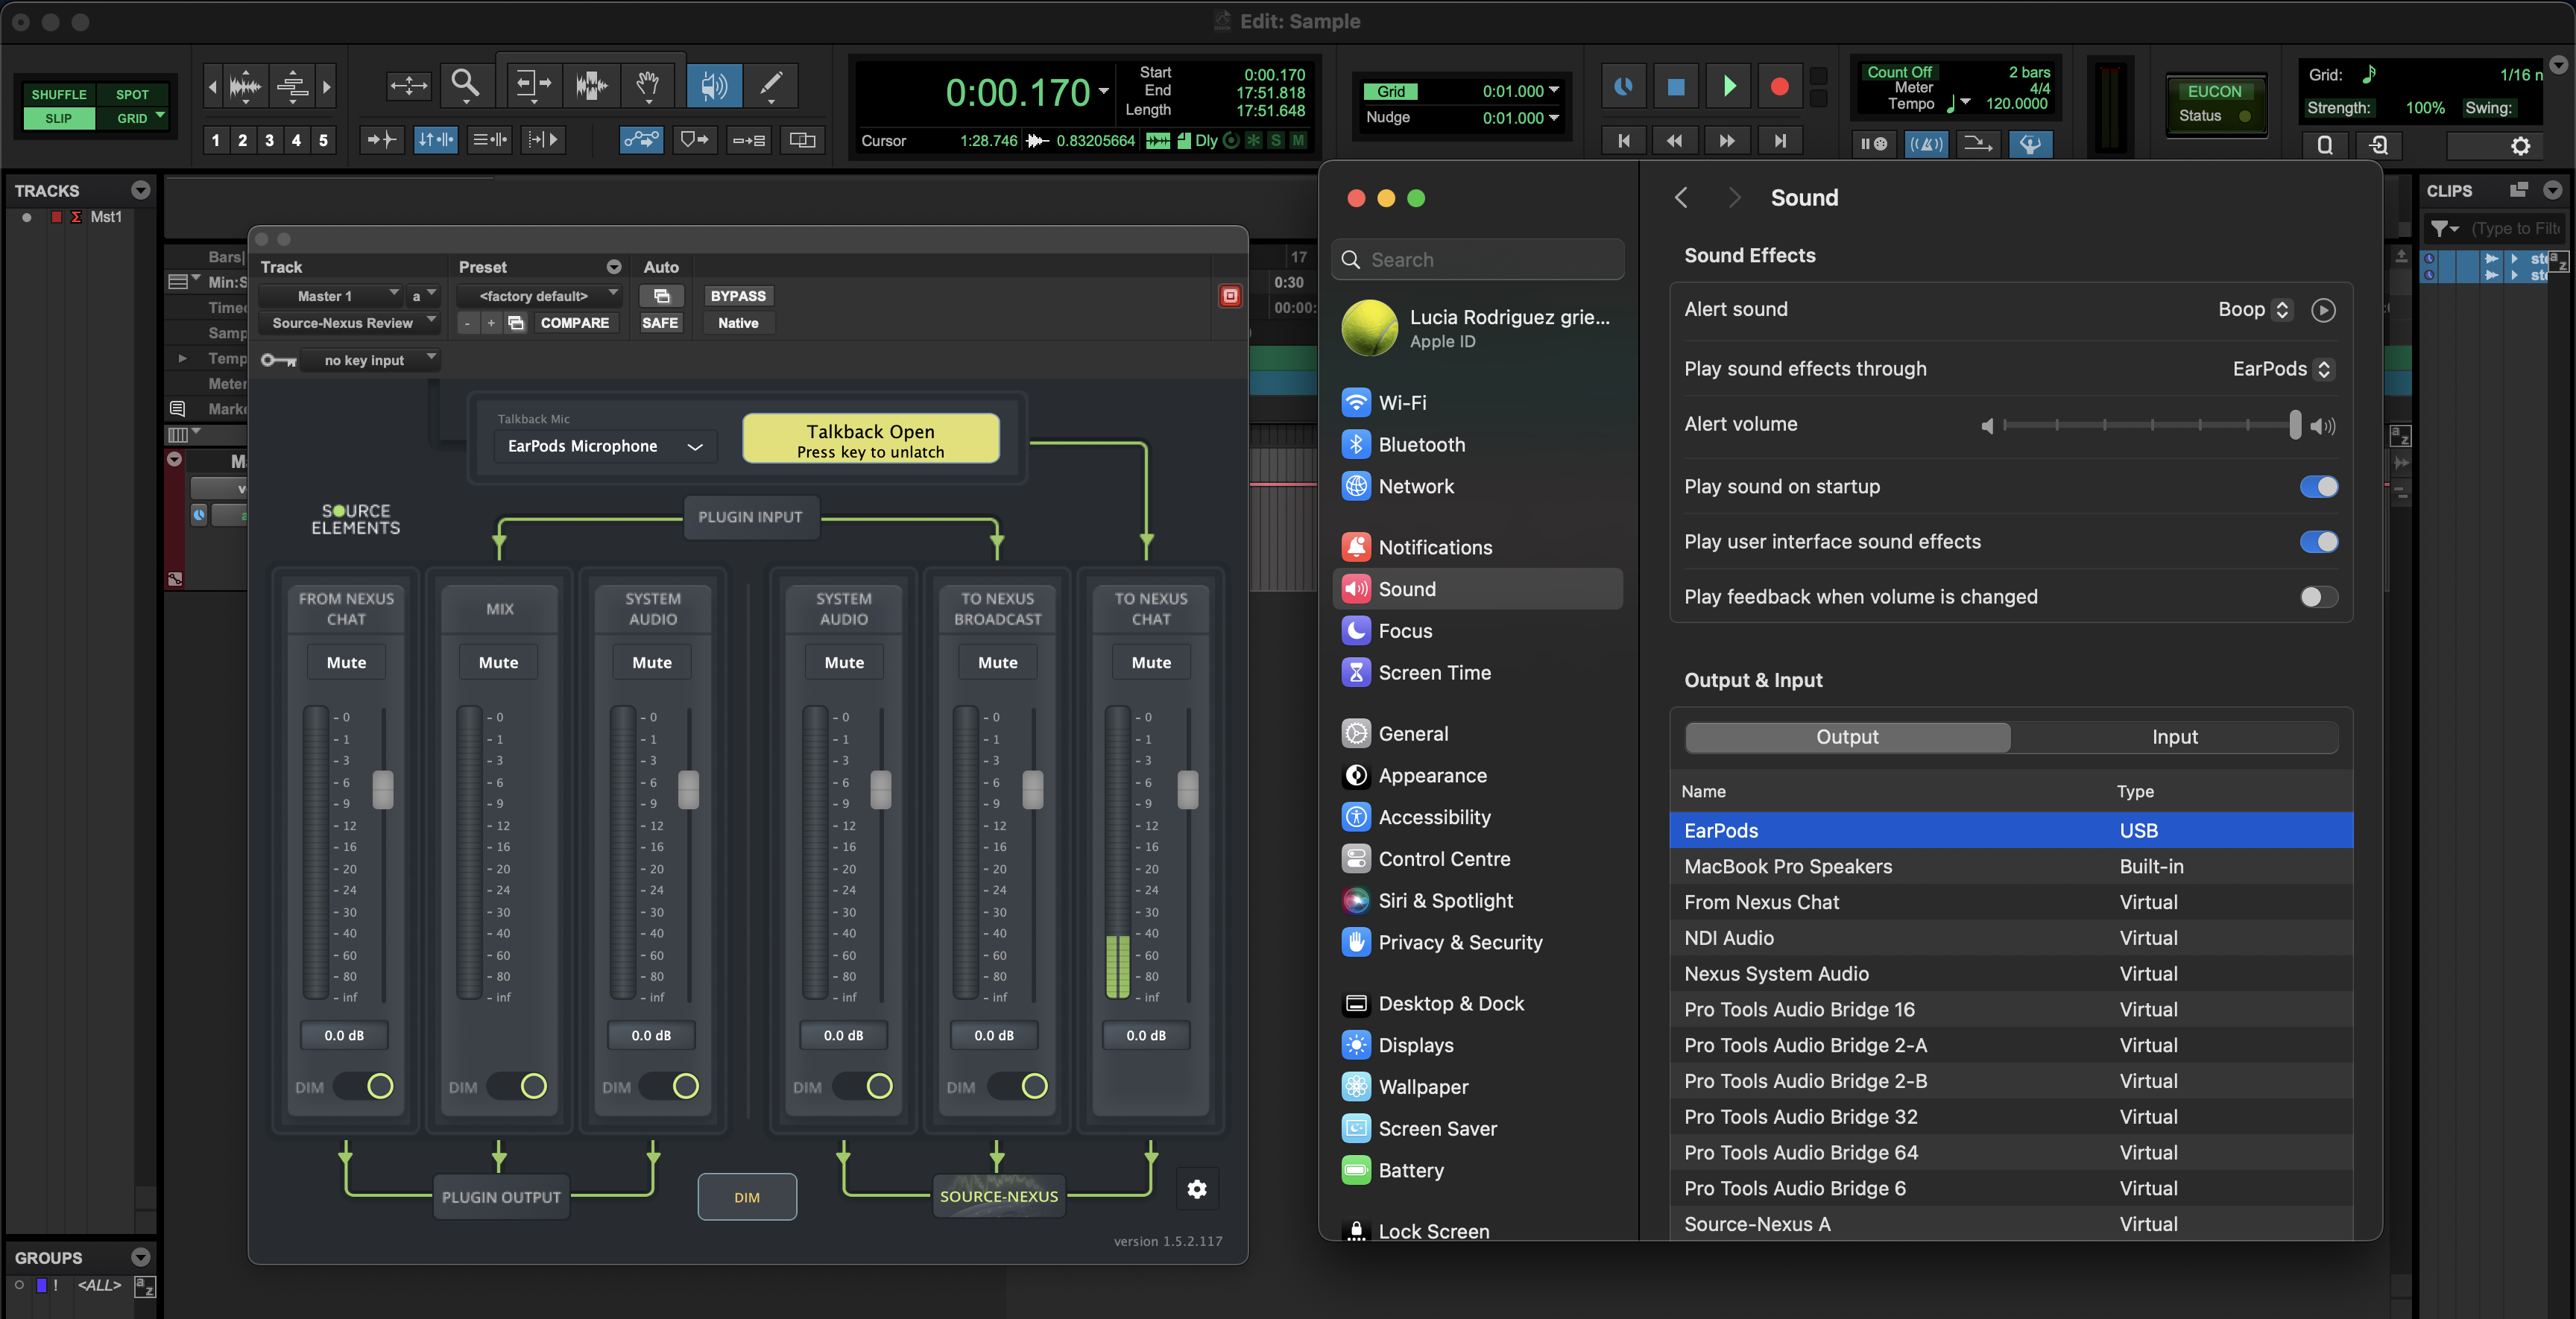The width and height of the screenshot is (2576, 1319).
Task: Select the Pencil tool
Action: point(770,85)
